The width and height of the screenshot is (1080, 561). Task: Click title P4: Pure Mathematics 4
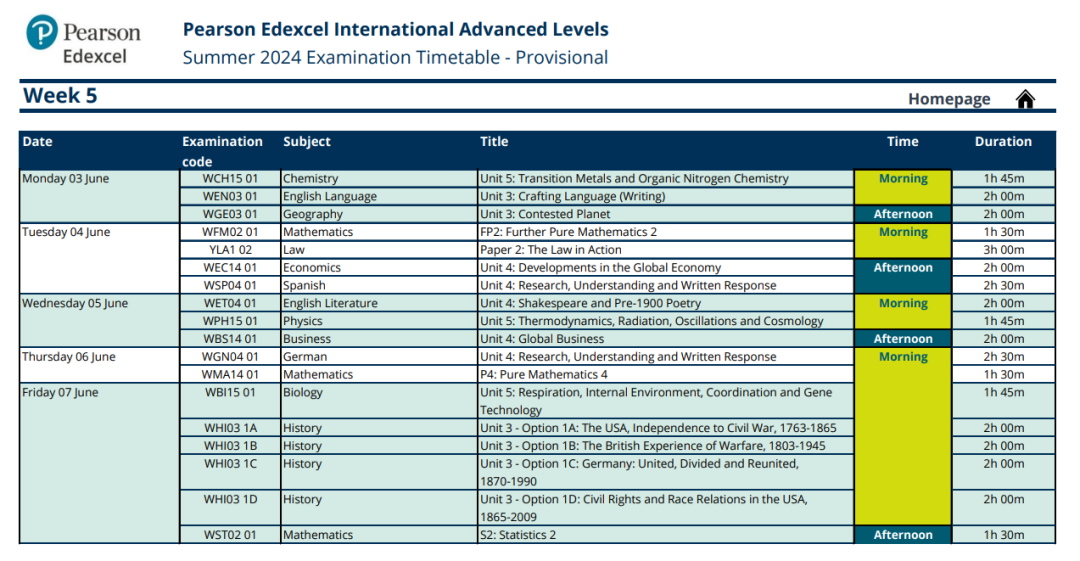(544, 375)
